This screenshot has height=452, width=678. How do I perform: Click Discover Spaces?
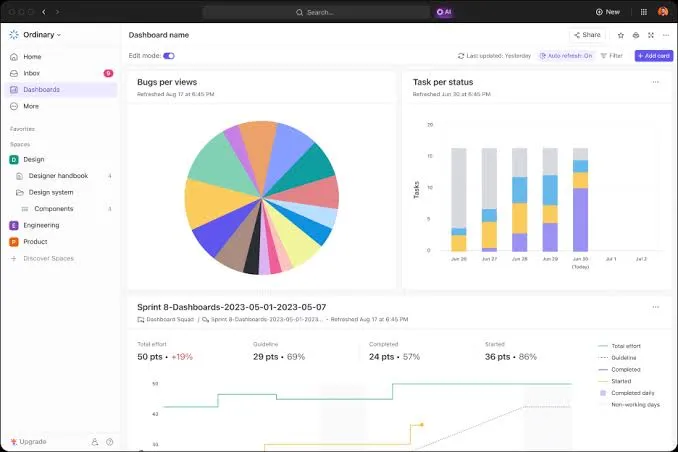[48, 258]
